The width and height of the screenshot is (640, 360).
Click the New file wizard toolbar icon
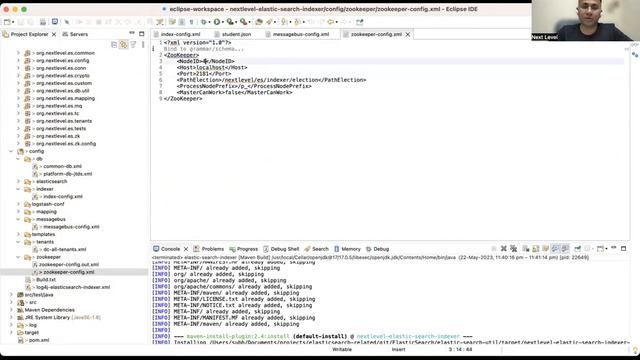click(7, 22)
